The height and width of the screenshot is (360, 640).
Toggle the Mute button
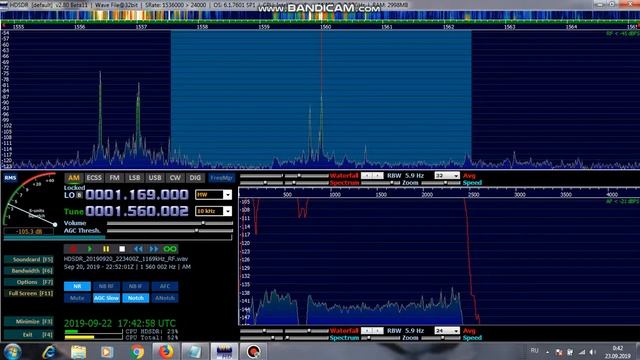pyautogui.click(x=77, y=298)
